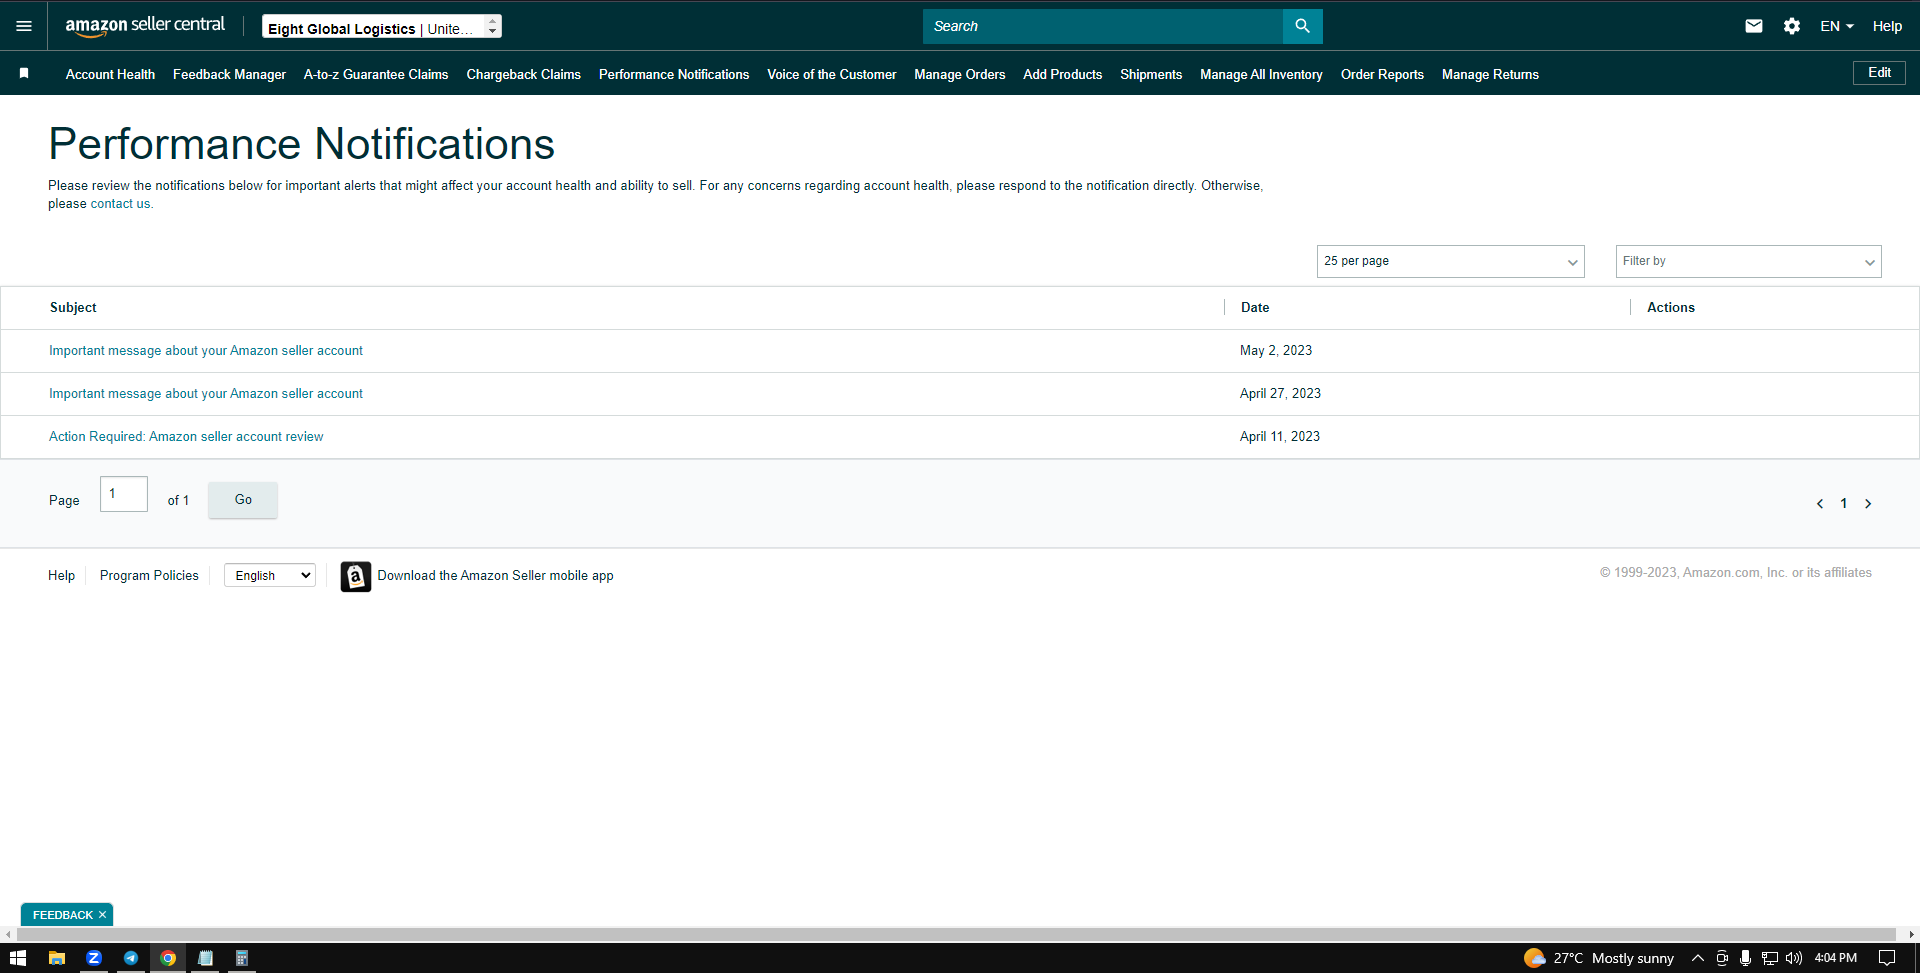The height and width of the screenshot is (973, 1920).
Task: Click the Subject column header
Action: (73, 308)
